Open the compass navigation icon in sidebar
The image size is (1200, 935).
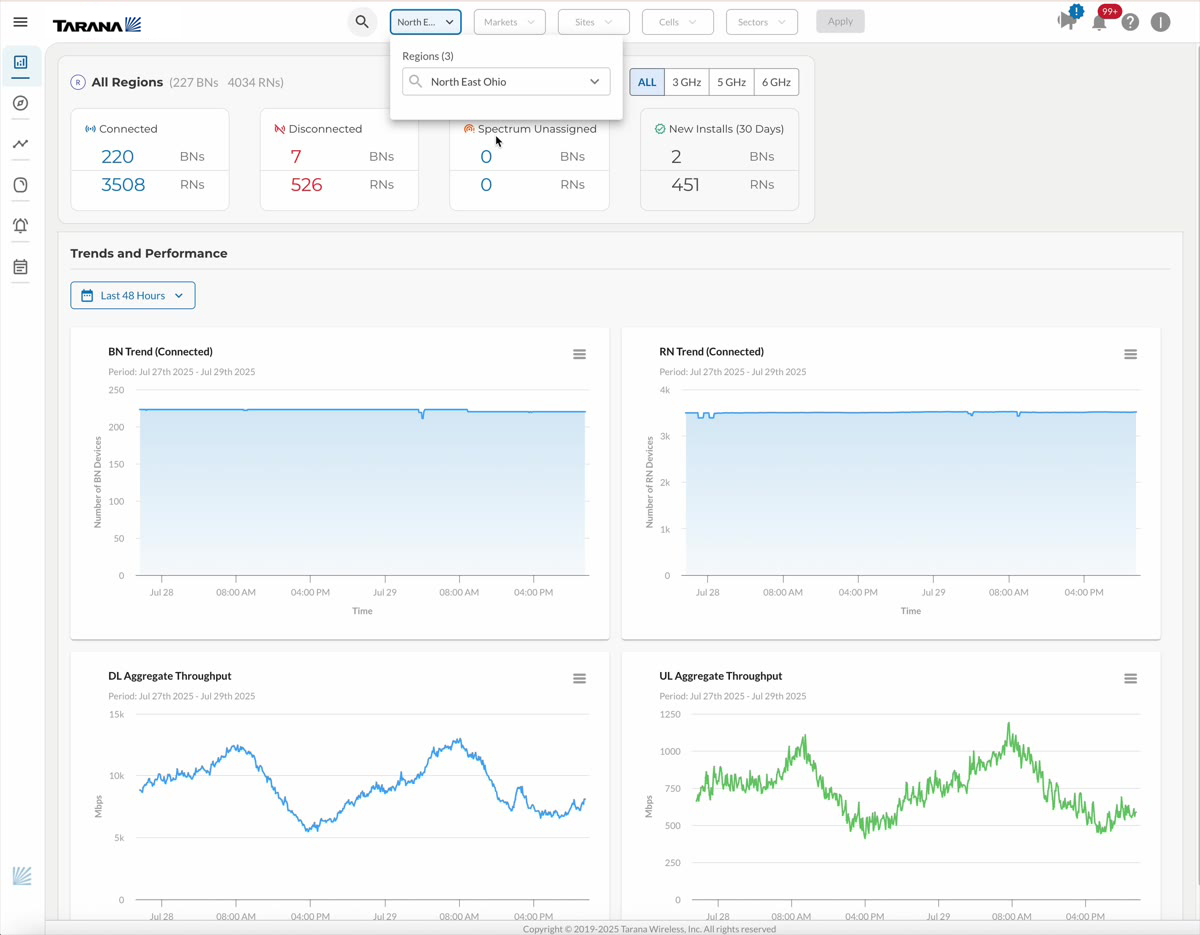pyautogui.click(x=20, y=103)
